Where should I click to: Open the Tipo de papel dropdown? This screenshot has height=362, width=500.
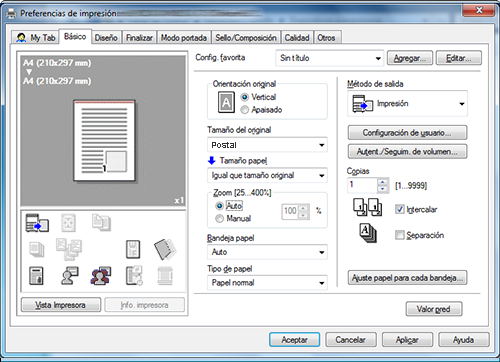click(267, 283)
